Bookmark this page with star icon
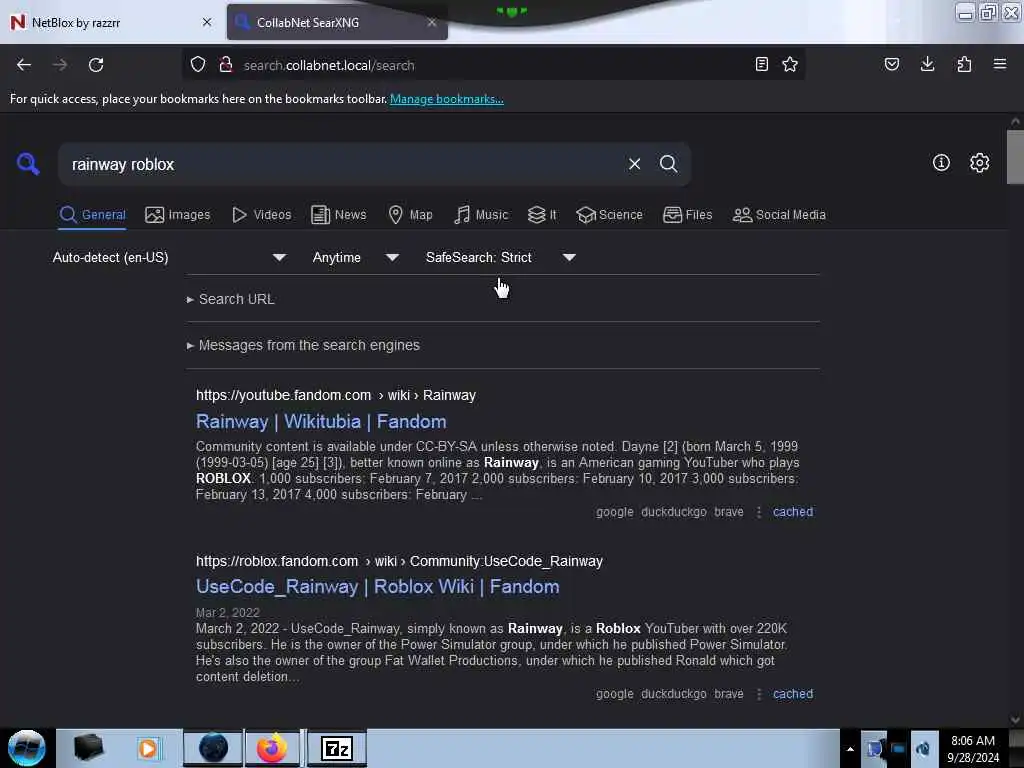Viewport: 1024px width, 768px height. pyautogui.click(x=790, y=65)
